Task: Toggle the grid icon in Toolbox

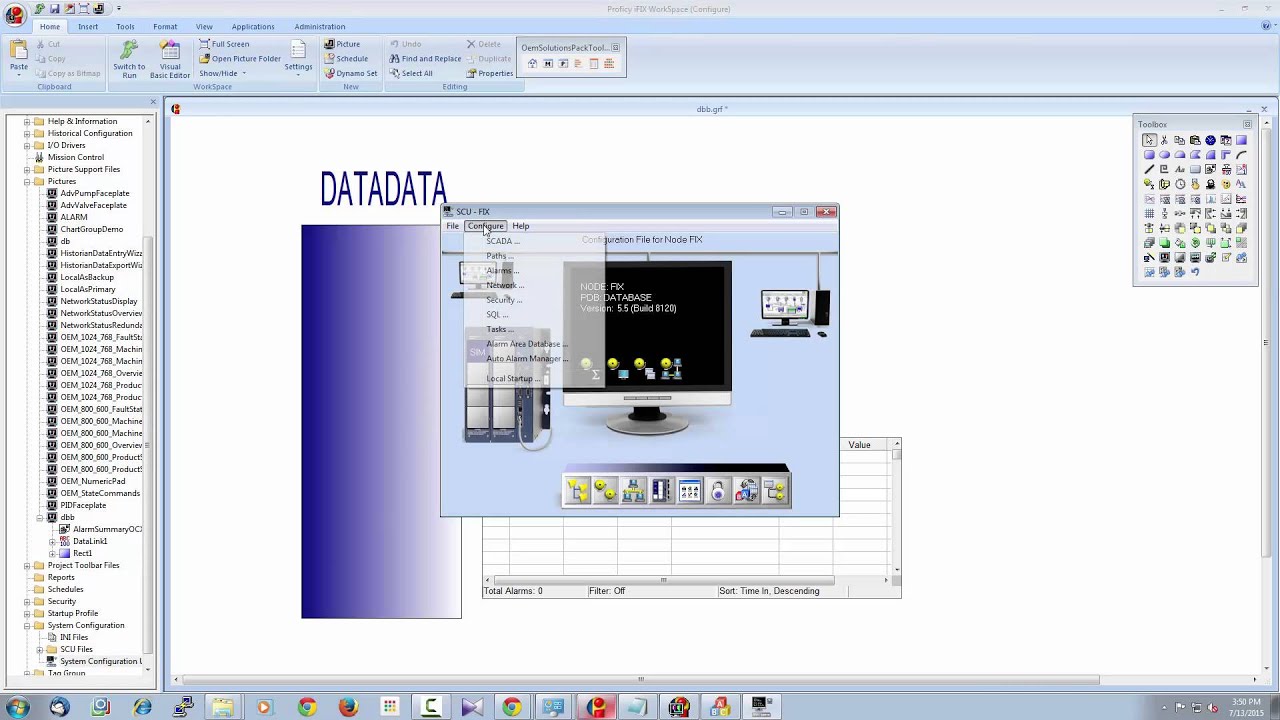Action: point(1149,213)
